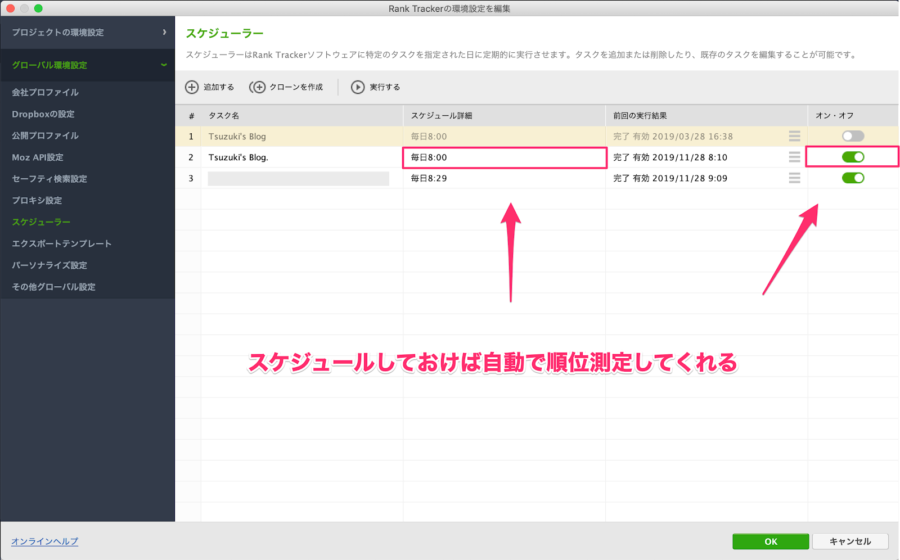Open パーソナライズ設定 page

coord(49,265)
